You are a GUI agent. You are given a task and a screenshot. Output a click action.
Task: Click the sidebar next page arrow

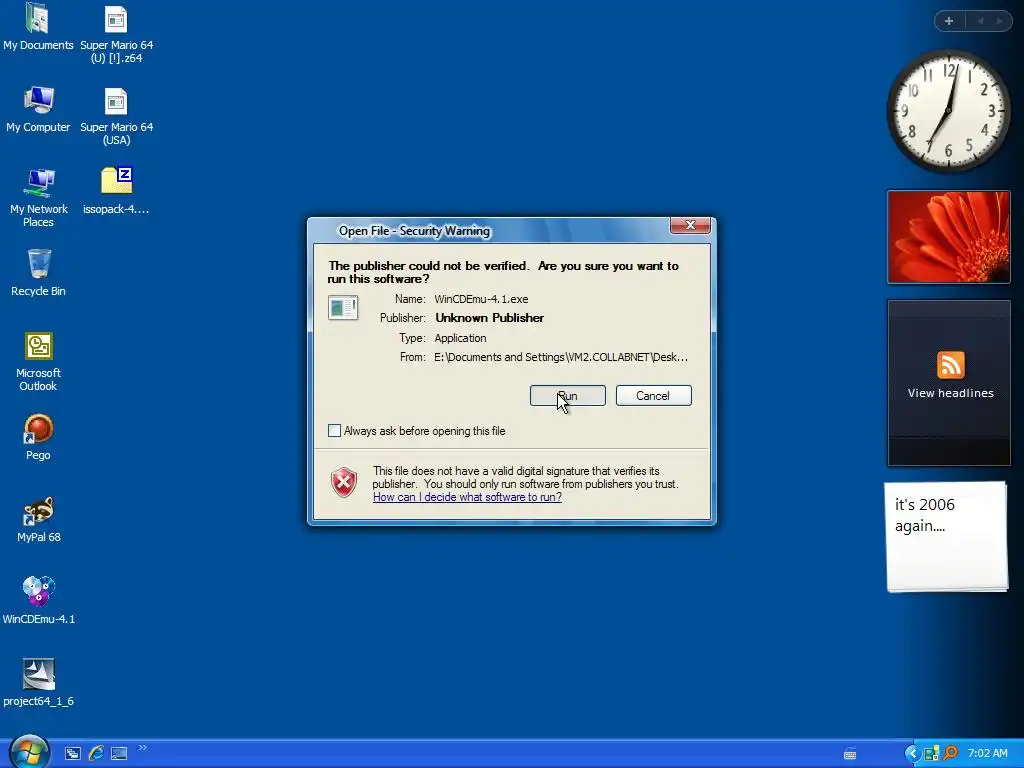click(999, 21)
